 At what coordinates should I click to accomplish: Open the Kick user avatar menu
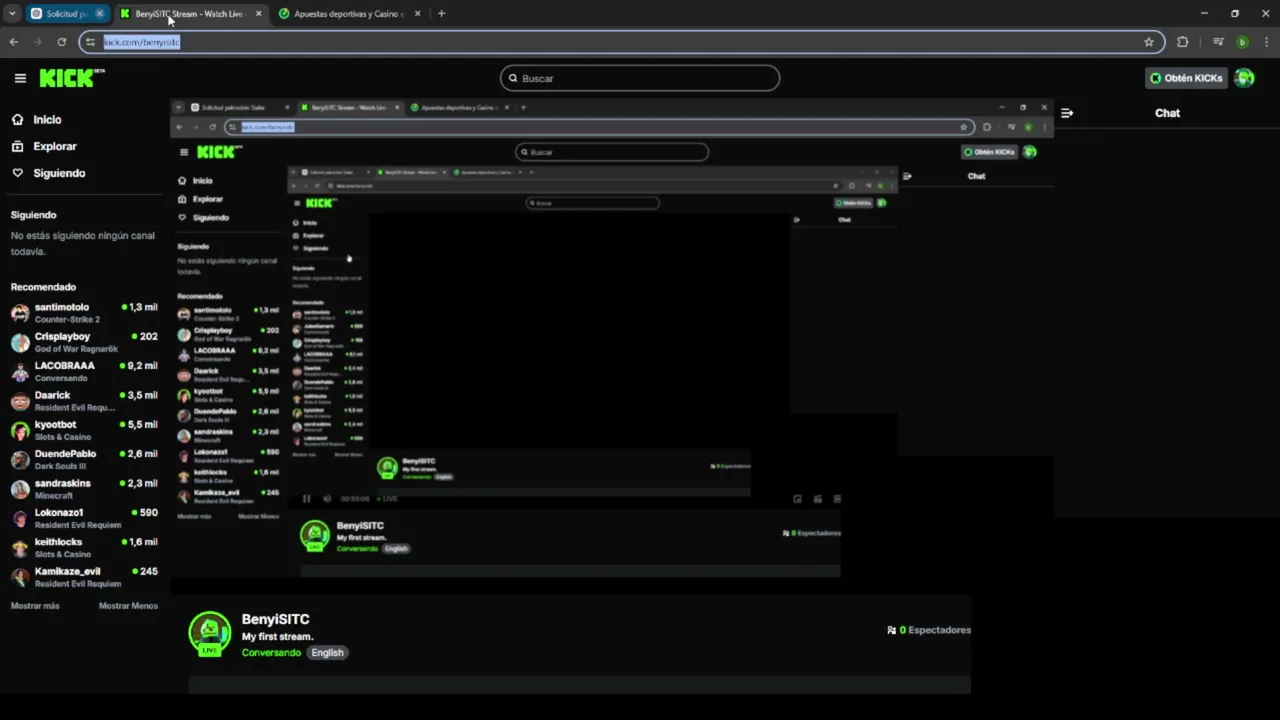pyautogui.click(x=1244, y=78)
